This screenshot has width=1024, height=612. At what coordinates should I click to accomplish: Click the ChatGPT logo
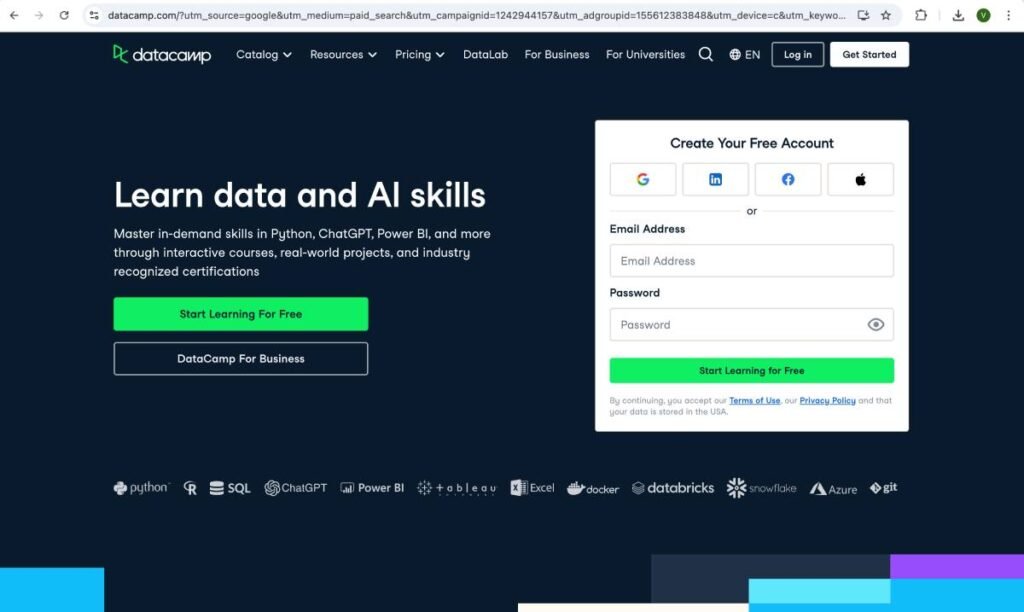coord(295,488)
